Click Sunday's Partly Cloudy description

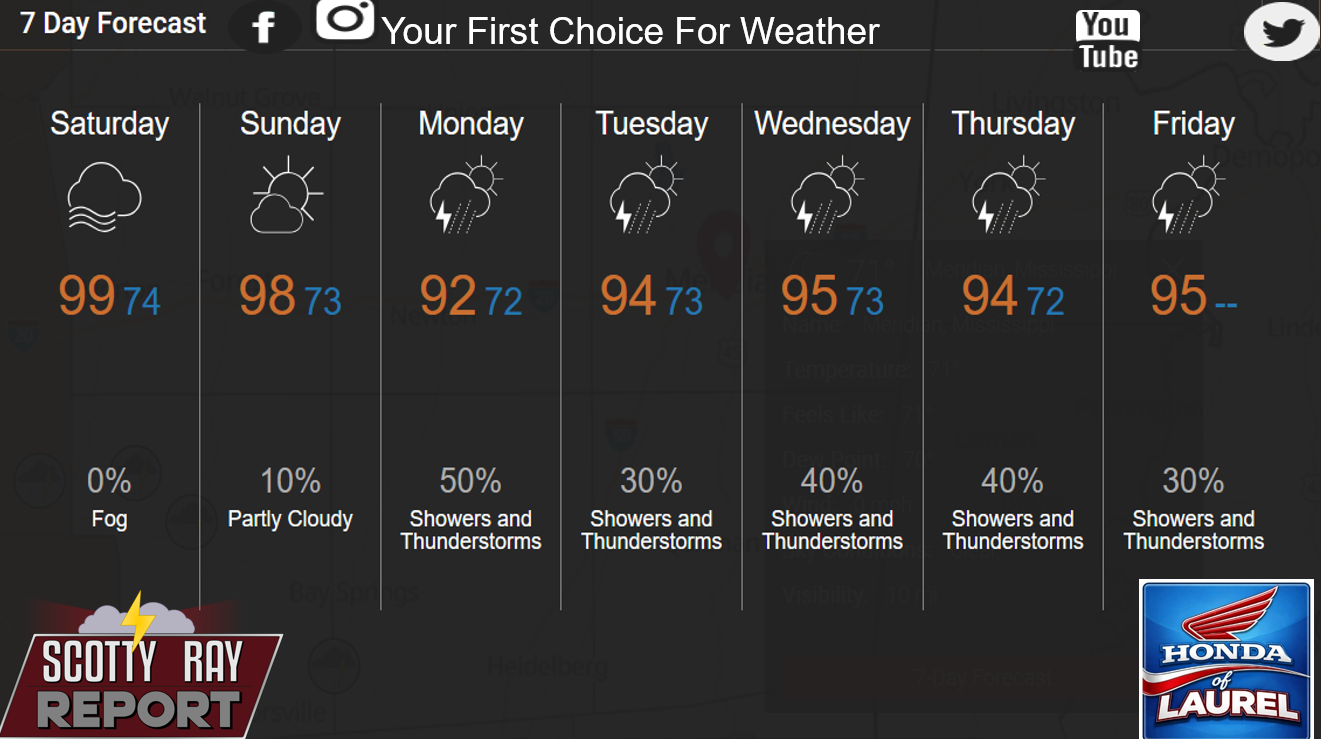coord(290,519)
